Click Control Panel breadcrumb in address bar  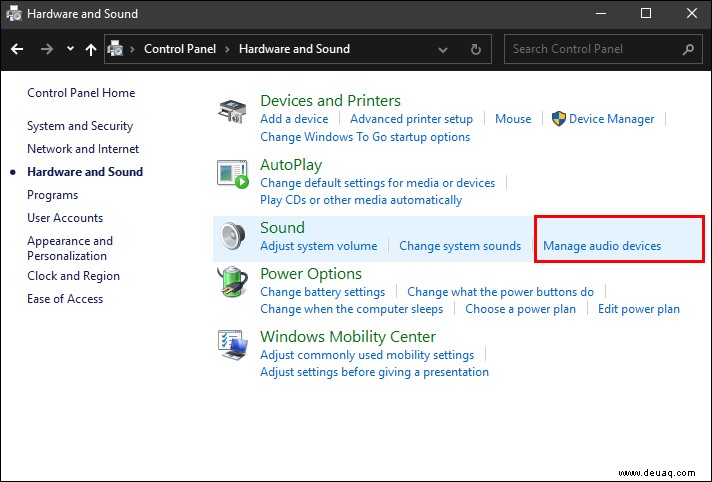[x=180, y=49]
